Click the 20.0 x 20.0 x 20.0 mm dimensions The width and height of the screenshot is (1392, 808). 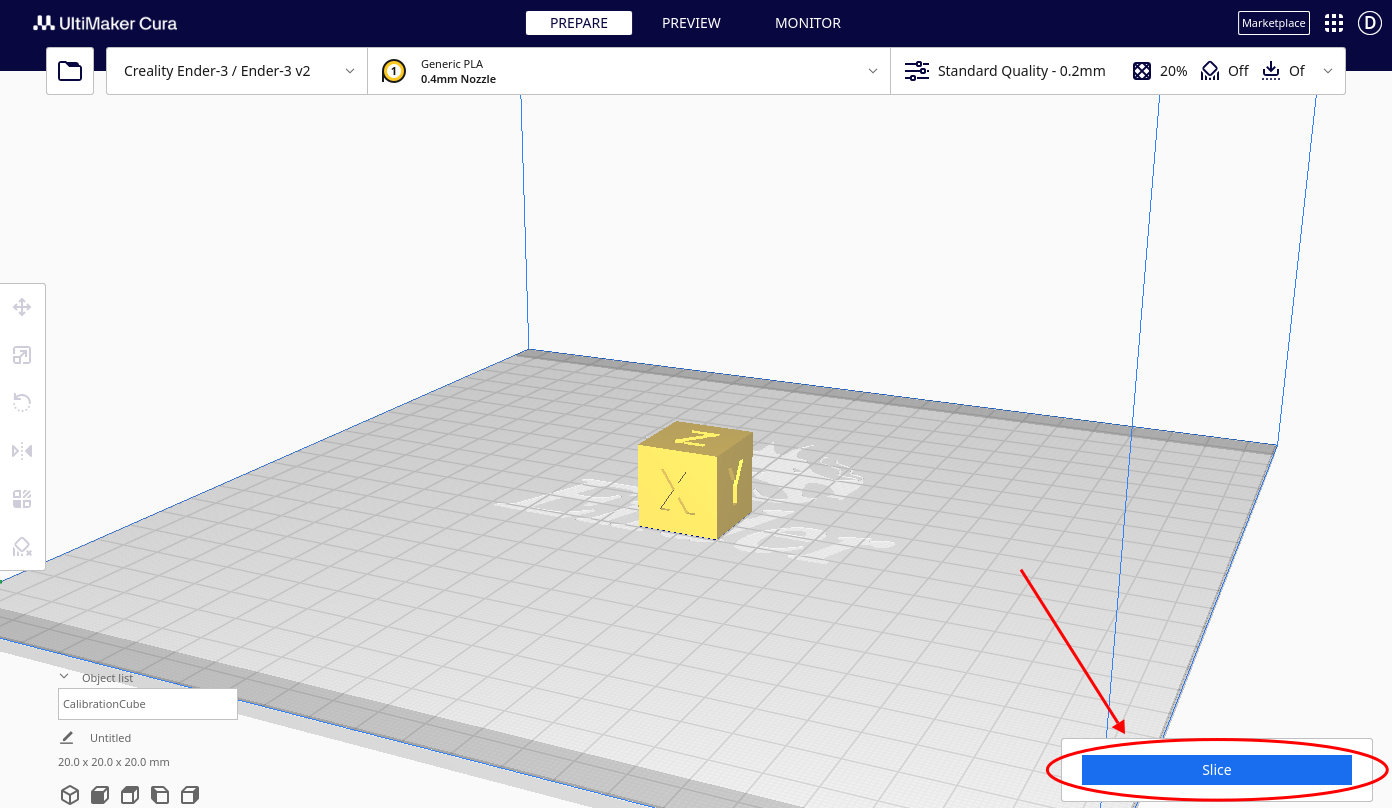coord(114,762)
